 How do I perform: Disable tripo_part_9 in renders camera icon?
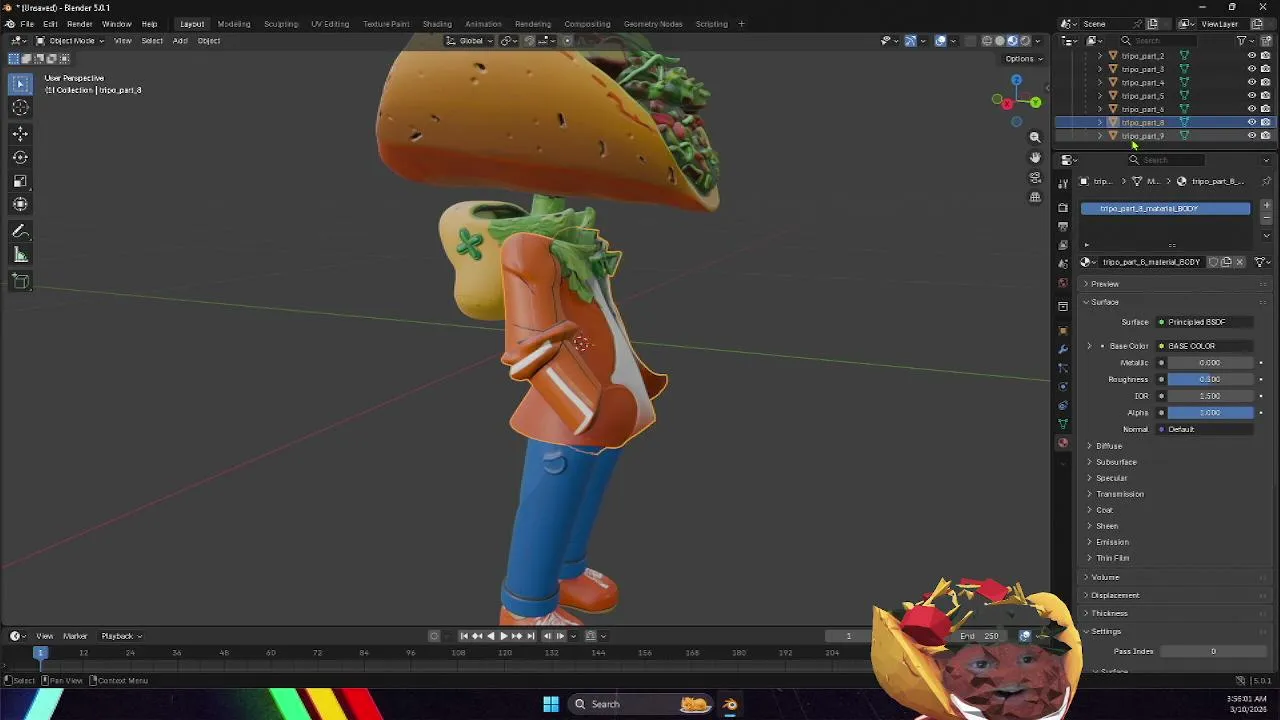tap(1265, 135)
